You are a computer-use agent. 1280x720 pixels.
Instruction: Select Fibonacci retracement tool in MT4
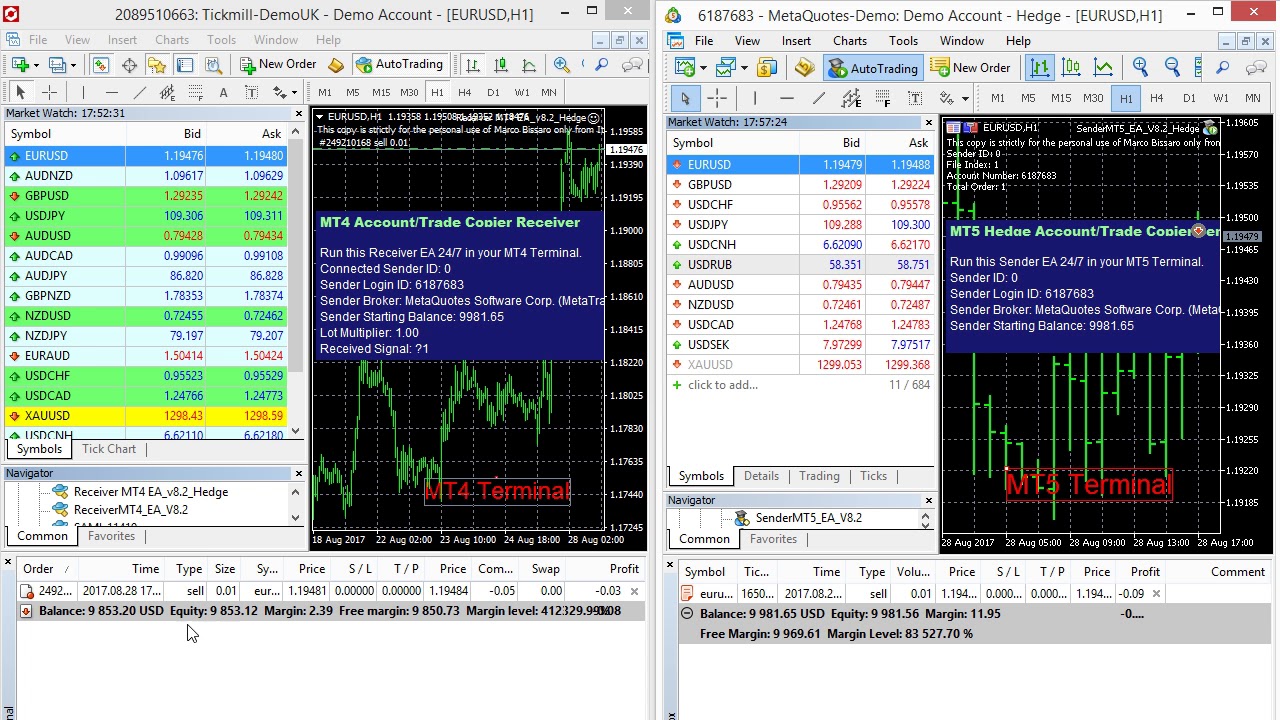tap(195, 92)
